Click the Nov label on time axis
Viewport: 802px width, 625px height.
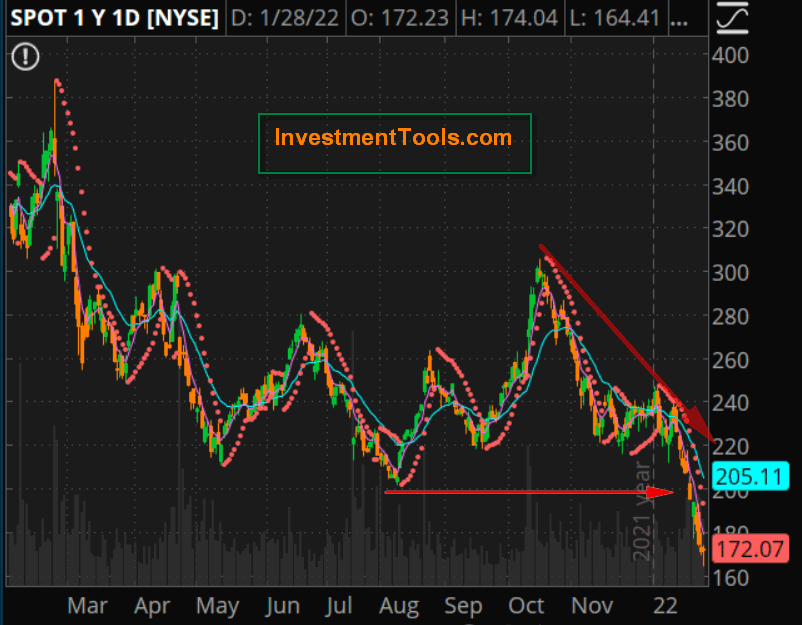[x=592, y=606]
